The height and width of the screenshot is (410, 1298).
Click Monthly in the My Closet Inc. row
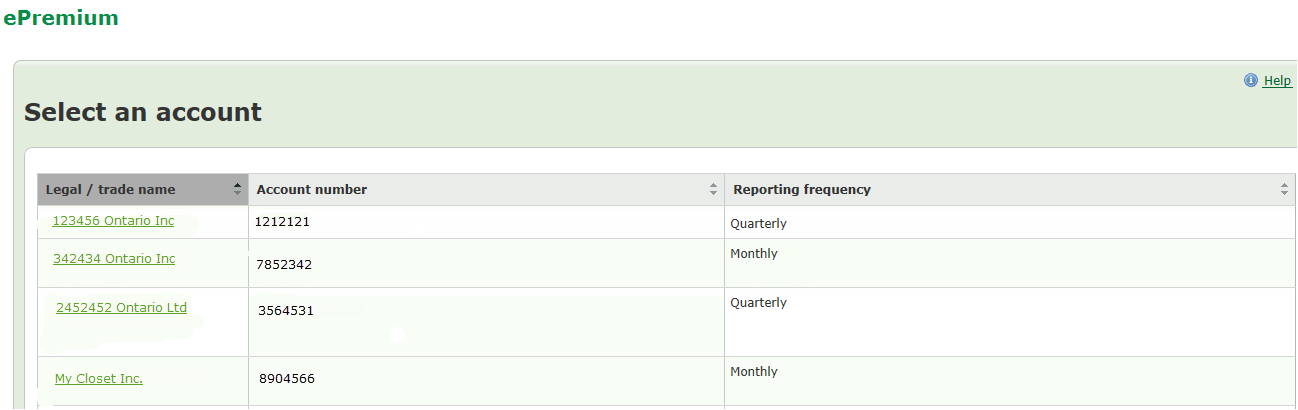tap(754, 372)
